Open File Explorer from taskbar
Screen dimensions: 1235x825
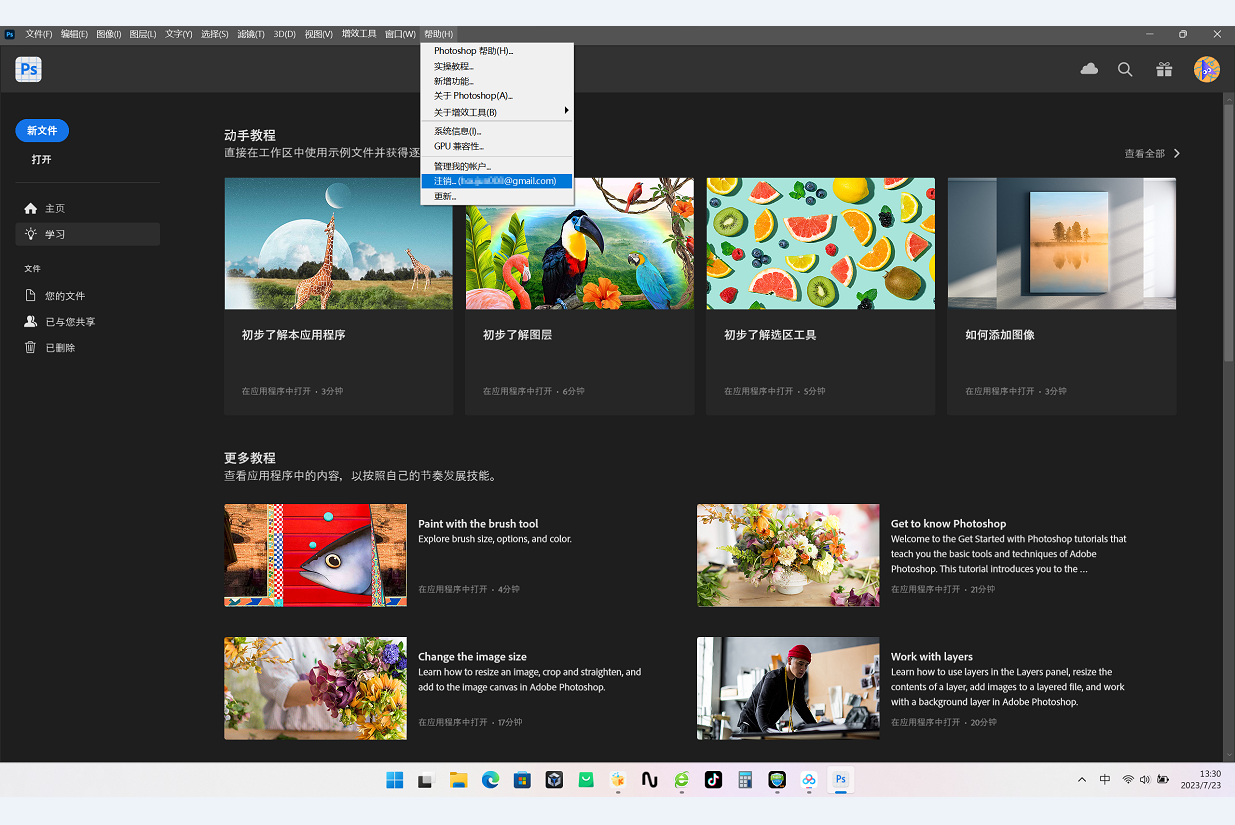click(x=458, y=780)
